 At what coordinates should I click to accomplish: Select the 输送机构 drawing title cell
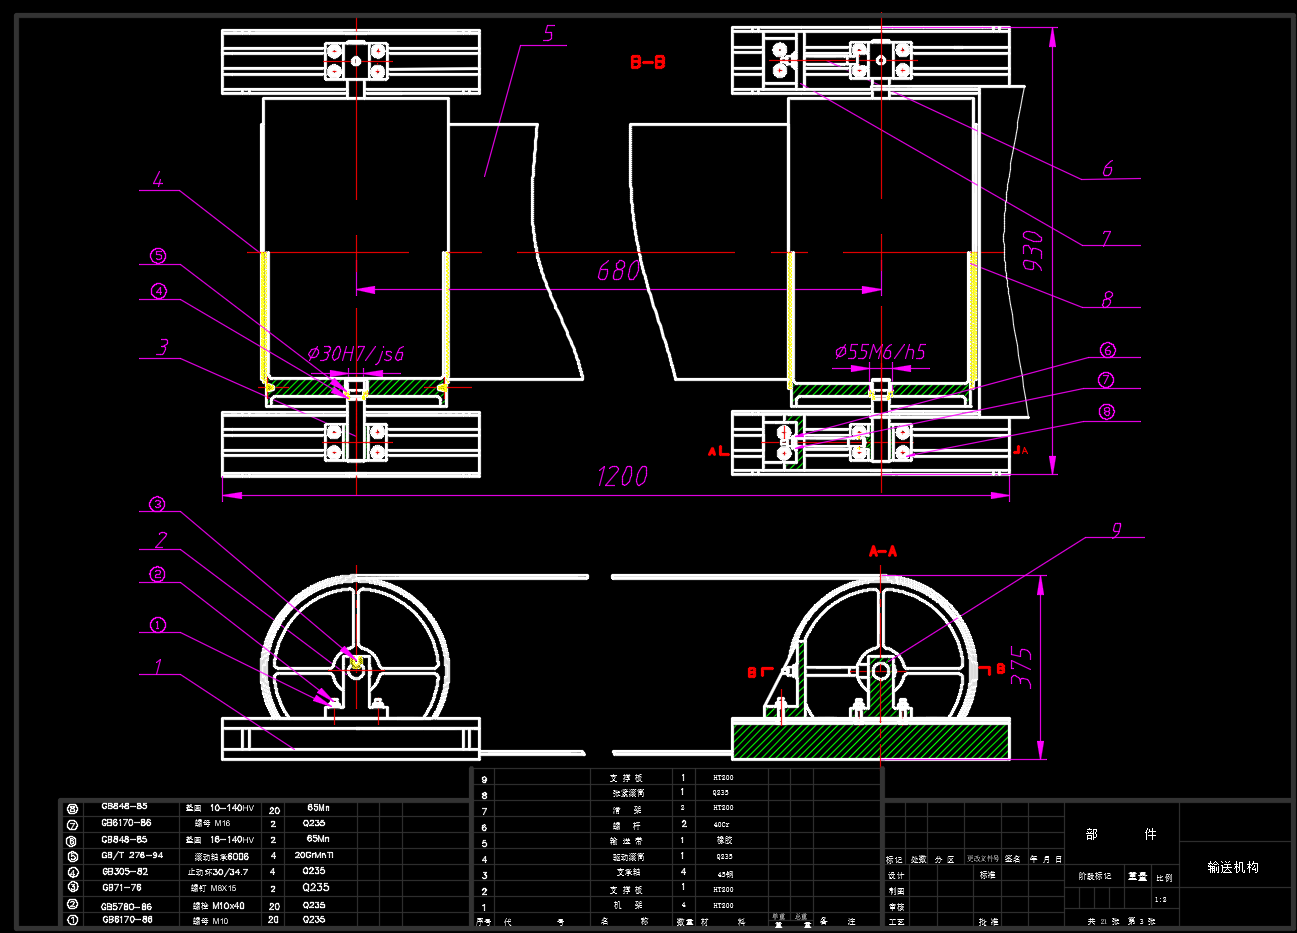point(1232,867)
